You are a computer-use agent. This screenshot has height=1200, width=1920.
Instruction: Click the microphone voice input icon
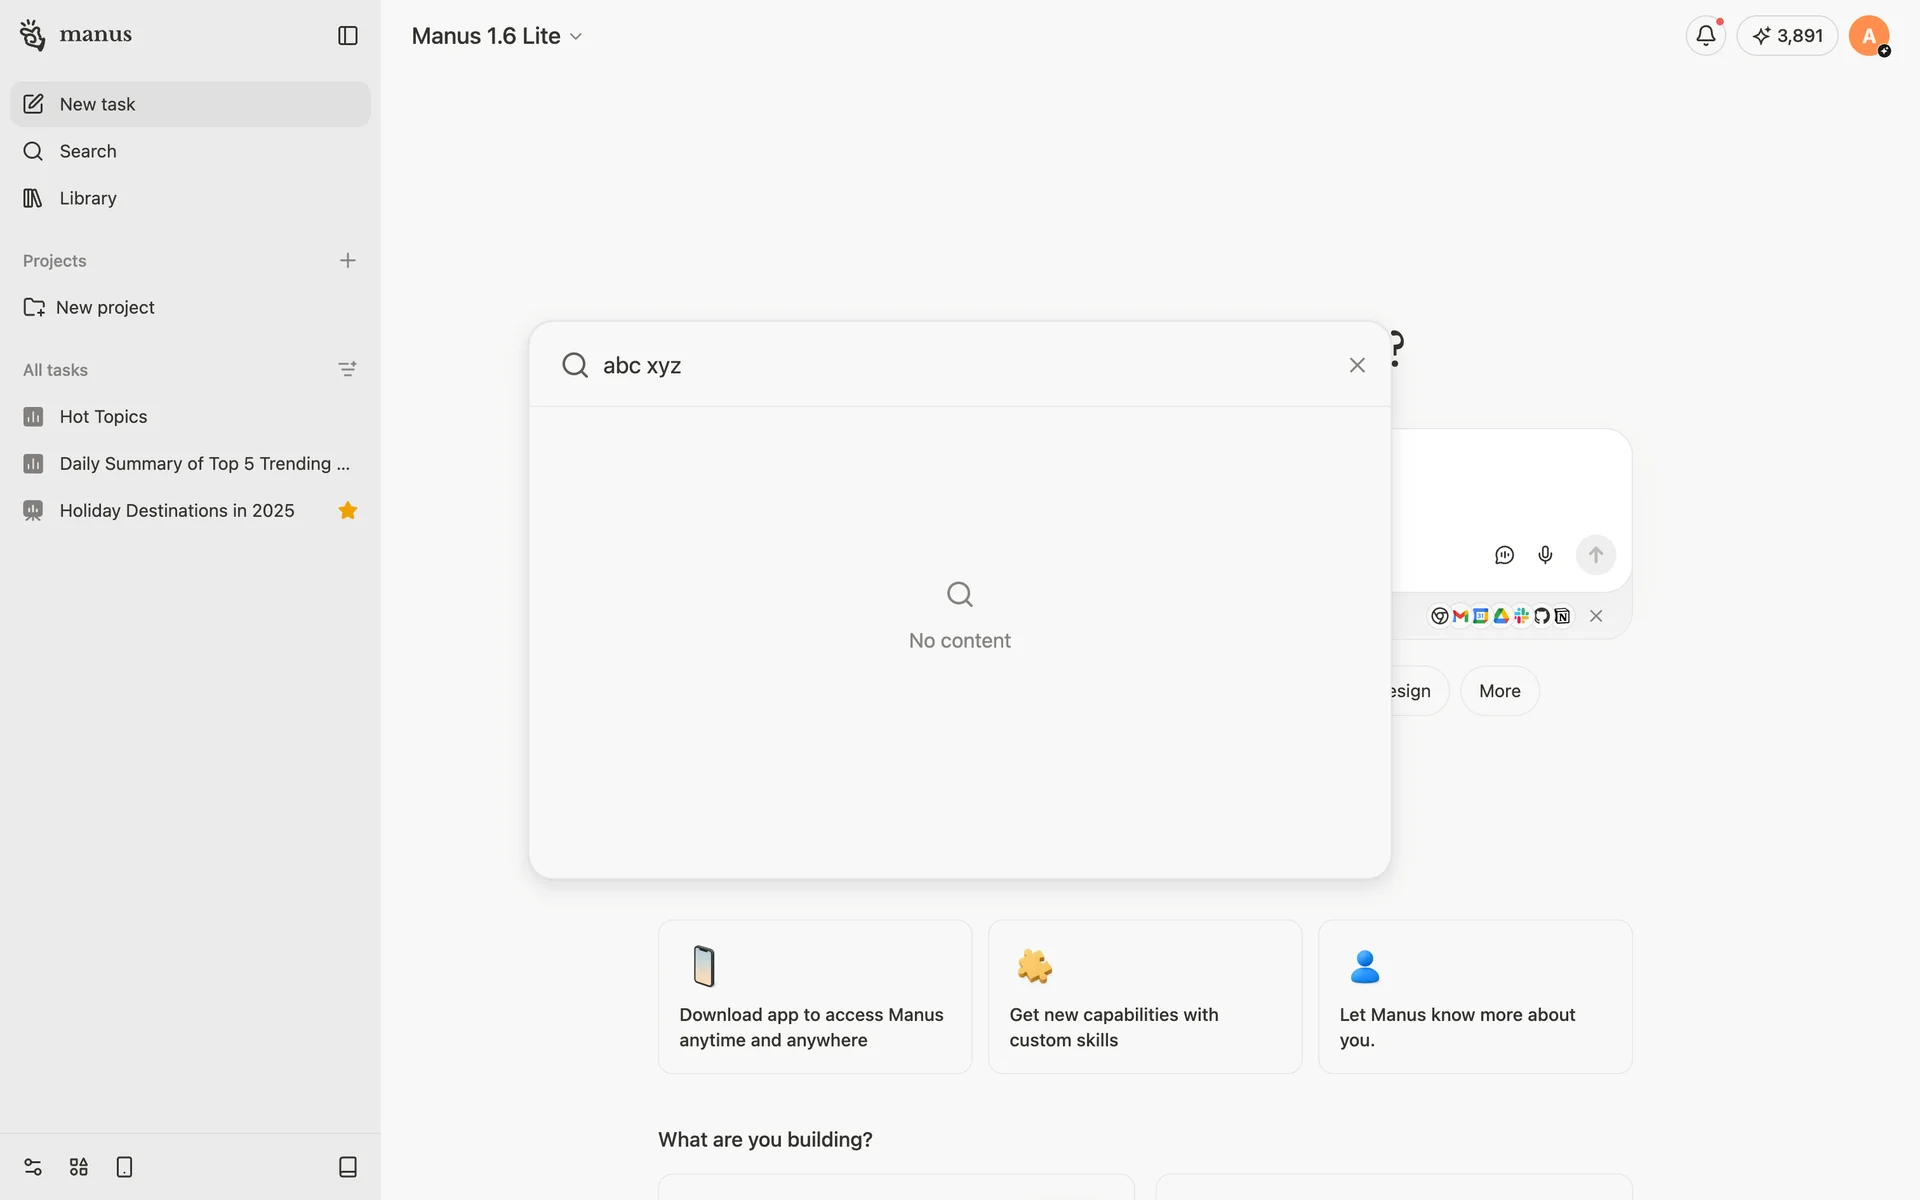[x=1545, y=555]
